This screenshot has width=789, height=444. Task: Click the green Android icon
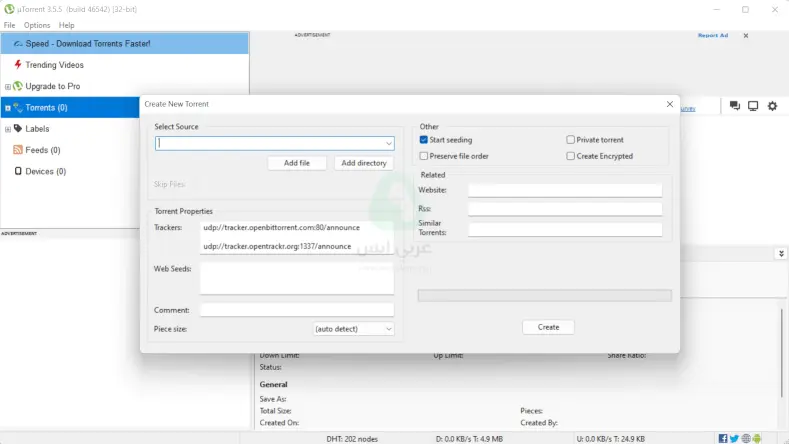click(759, 438)
